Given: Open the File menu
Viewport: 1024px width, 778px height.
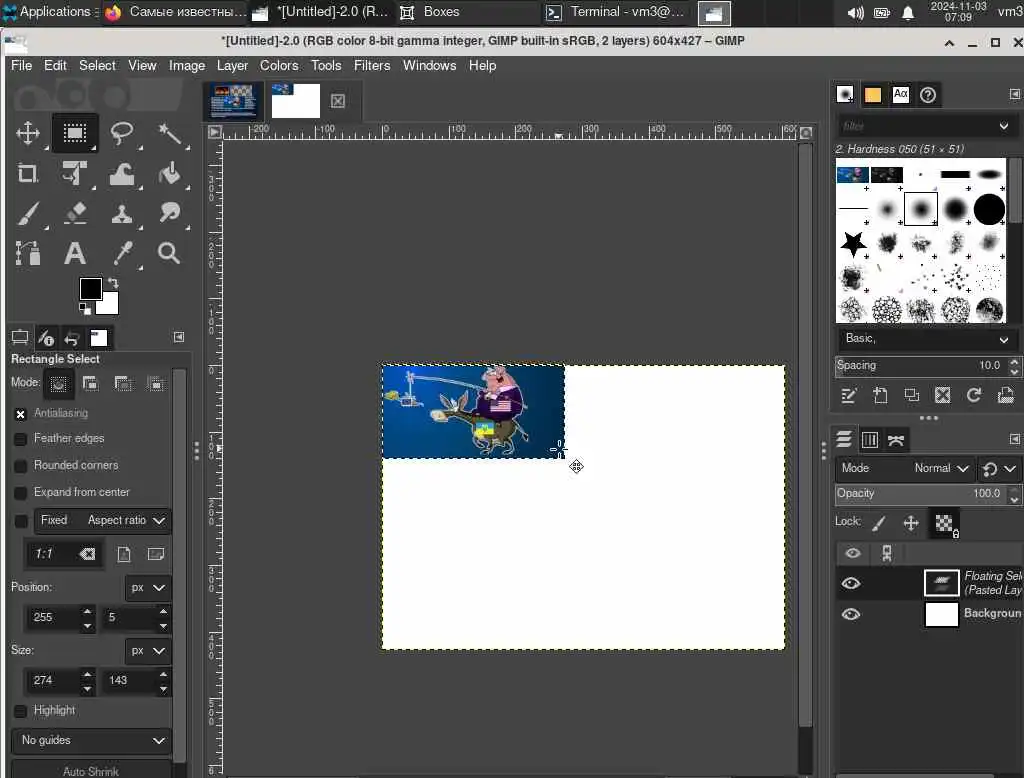Looking at the screenshot, I should point(21,65).
